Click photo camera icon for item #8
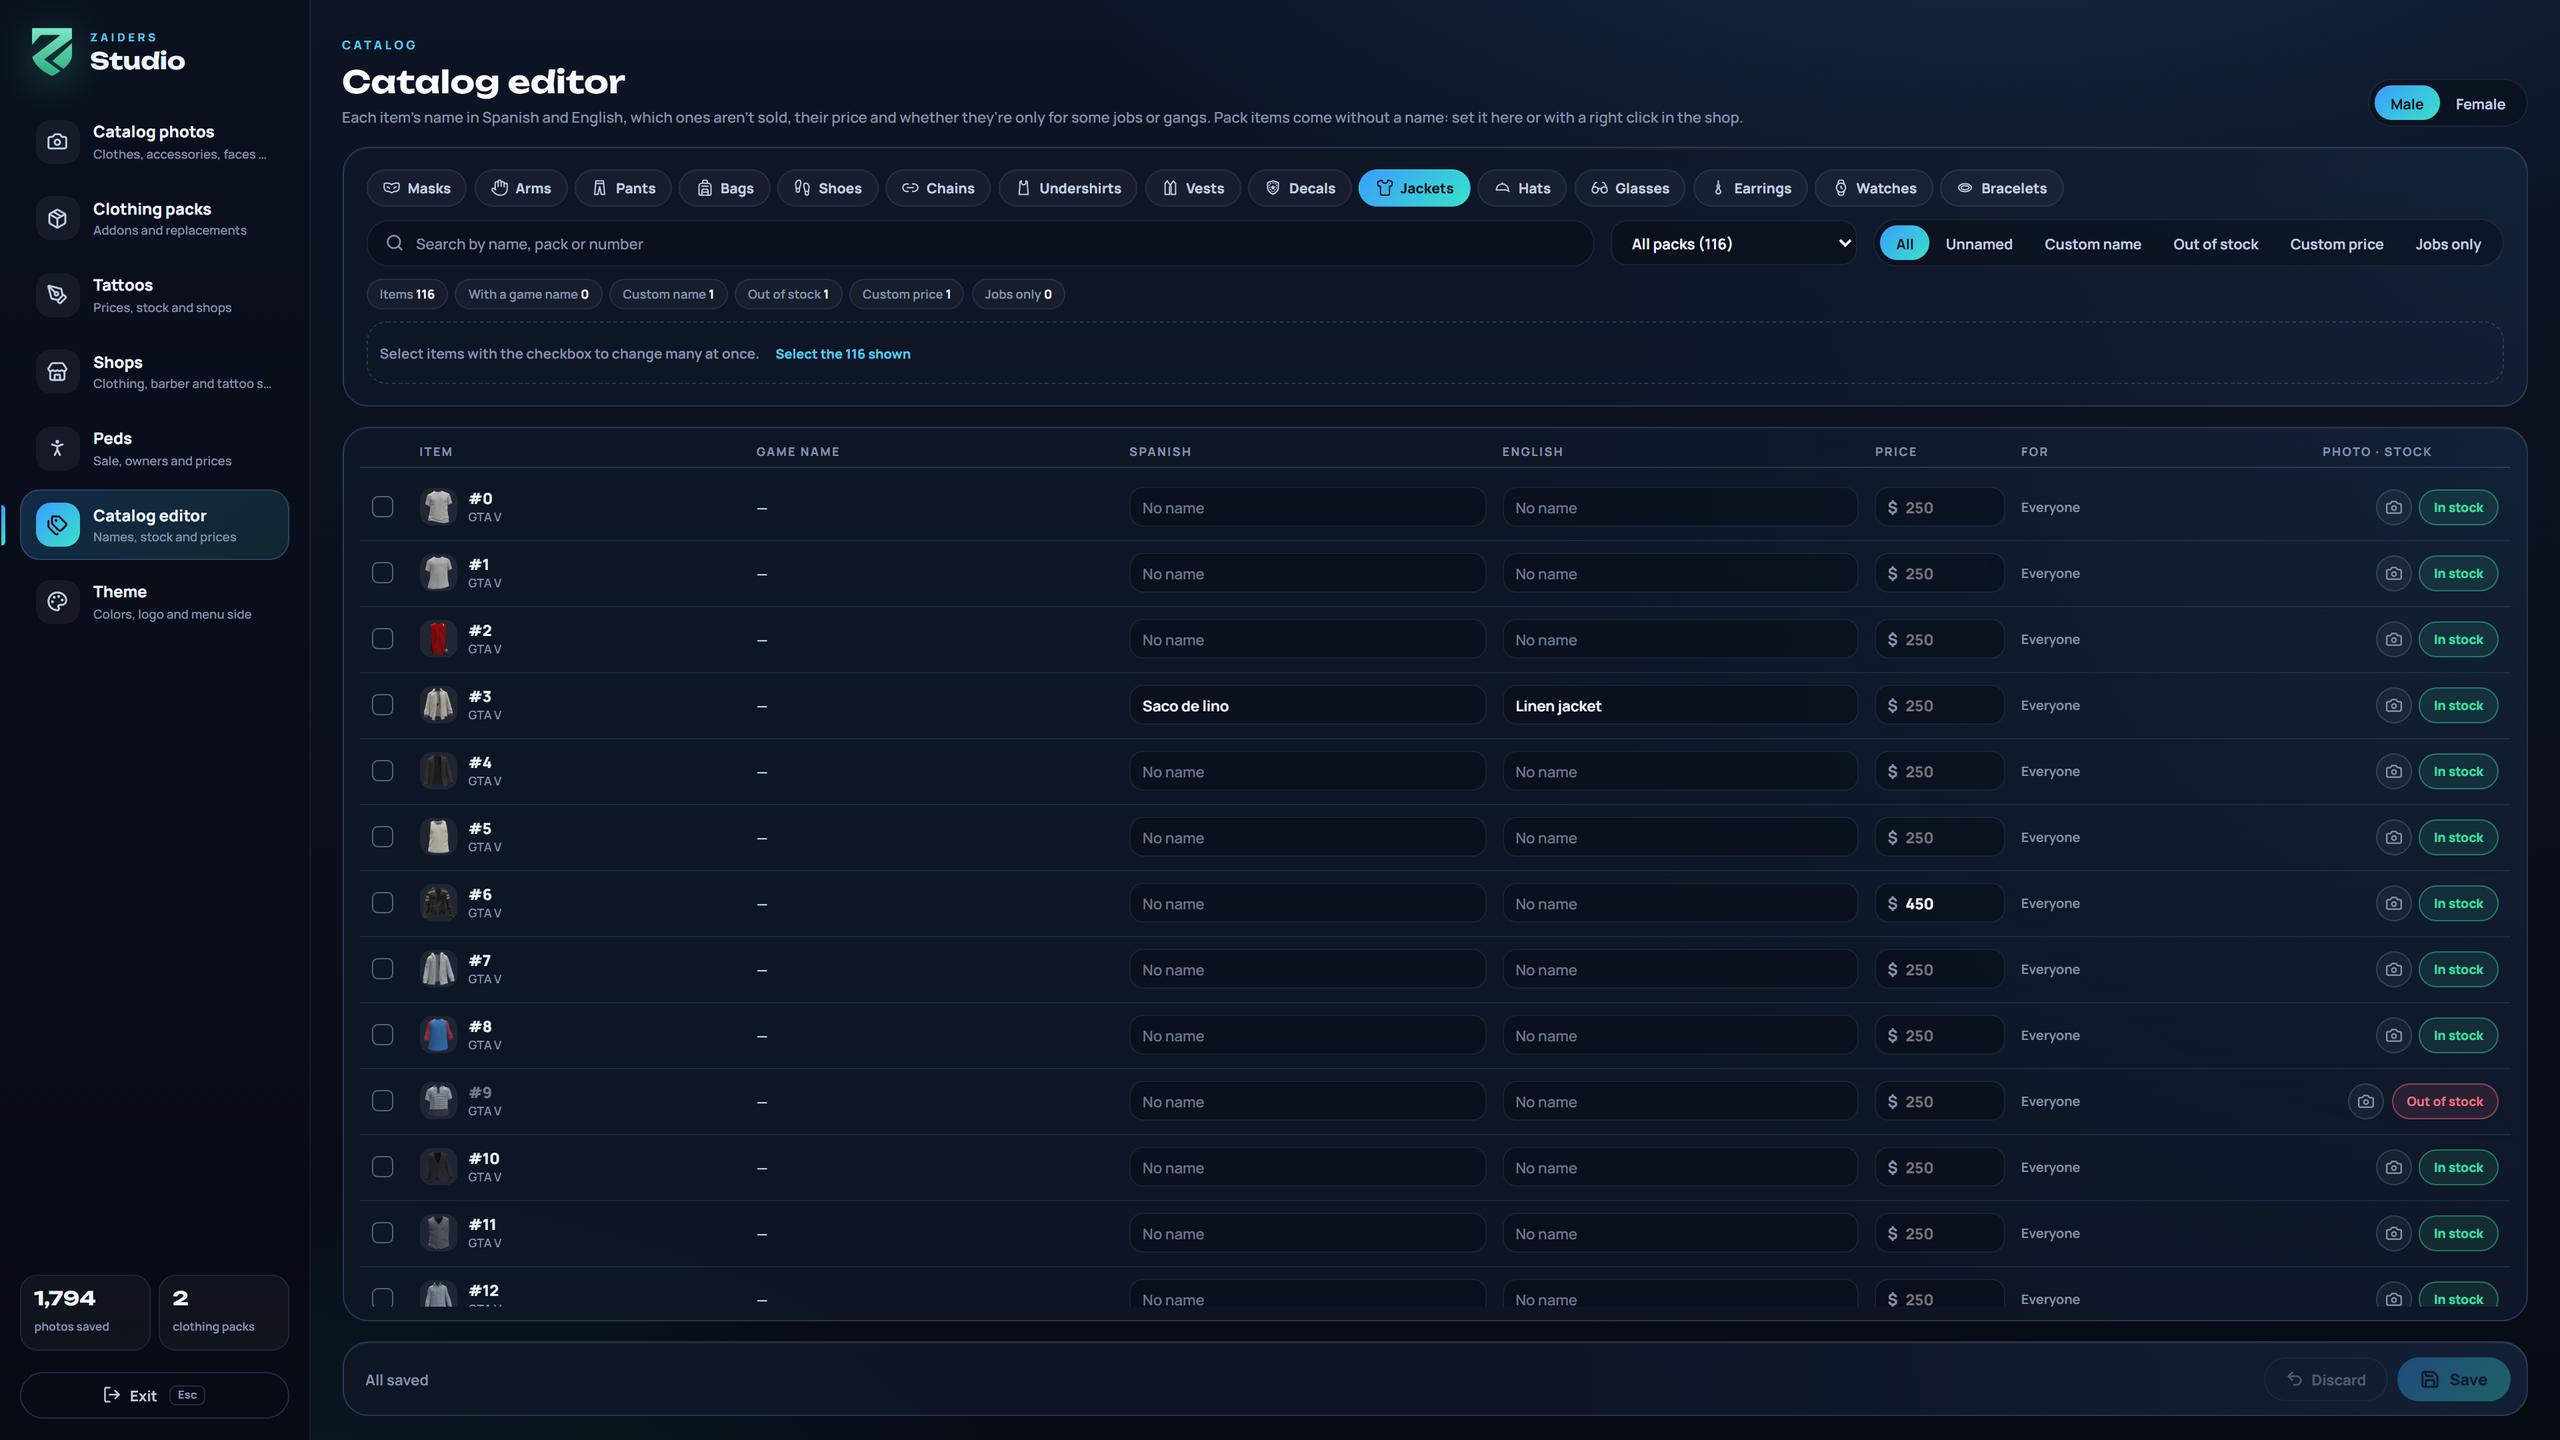Screen dimensions: 2560x1440 pos(2393,1036)
